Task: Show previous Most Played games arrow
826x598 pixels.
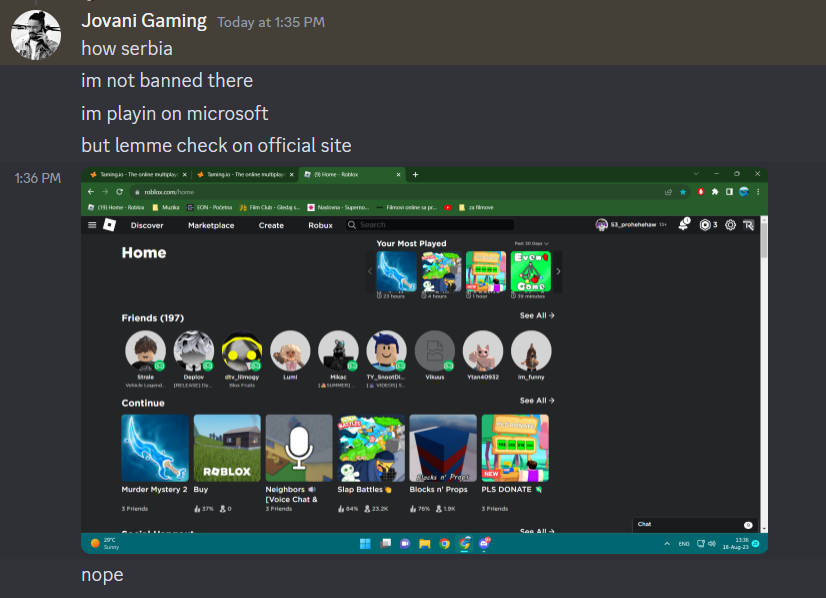Action: [x=370, y=271]
